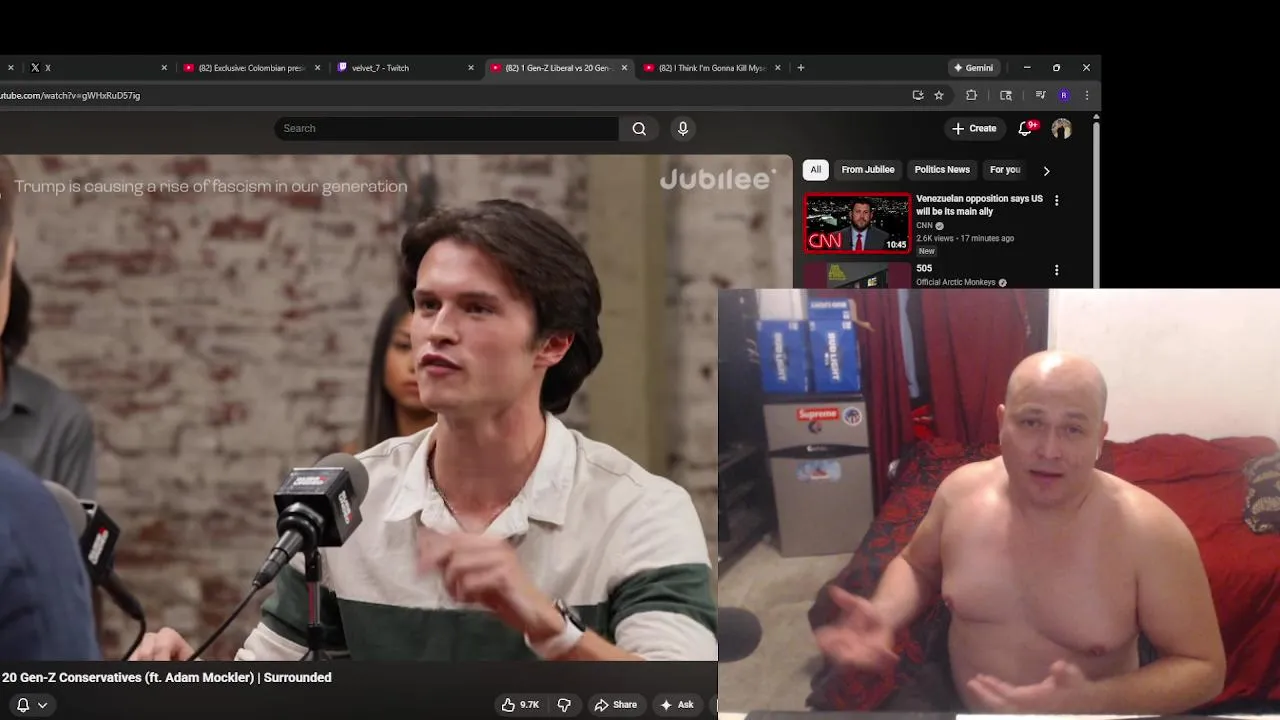The image size is (1280, 720).
Task: Click the Create button
Action: (974, 128)
